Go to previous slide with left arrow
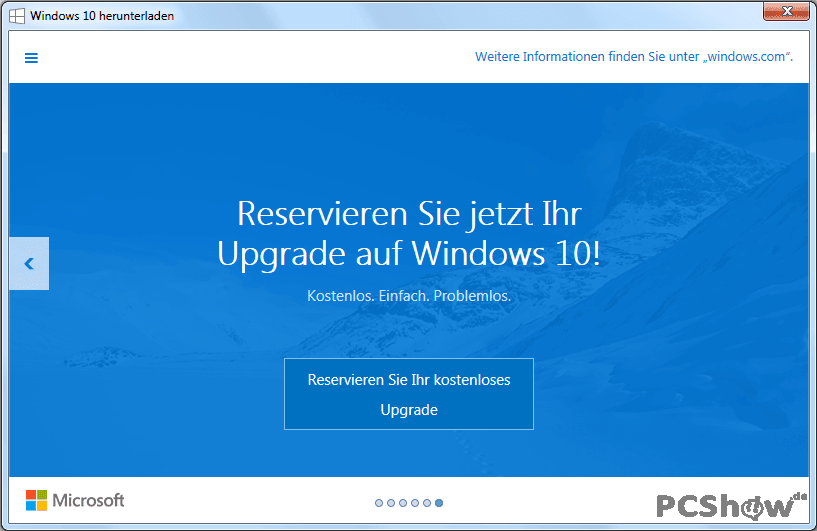Screen dimensions: 817x531 29,264
